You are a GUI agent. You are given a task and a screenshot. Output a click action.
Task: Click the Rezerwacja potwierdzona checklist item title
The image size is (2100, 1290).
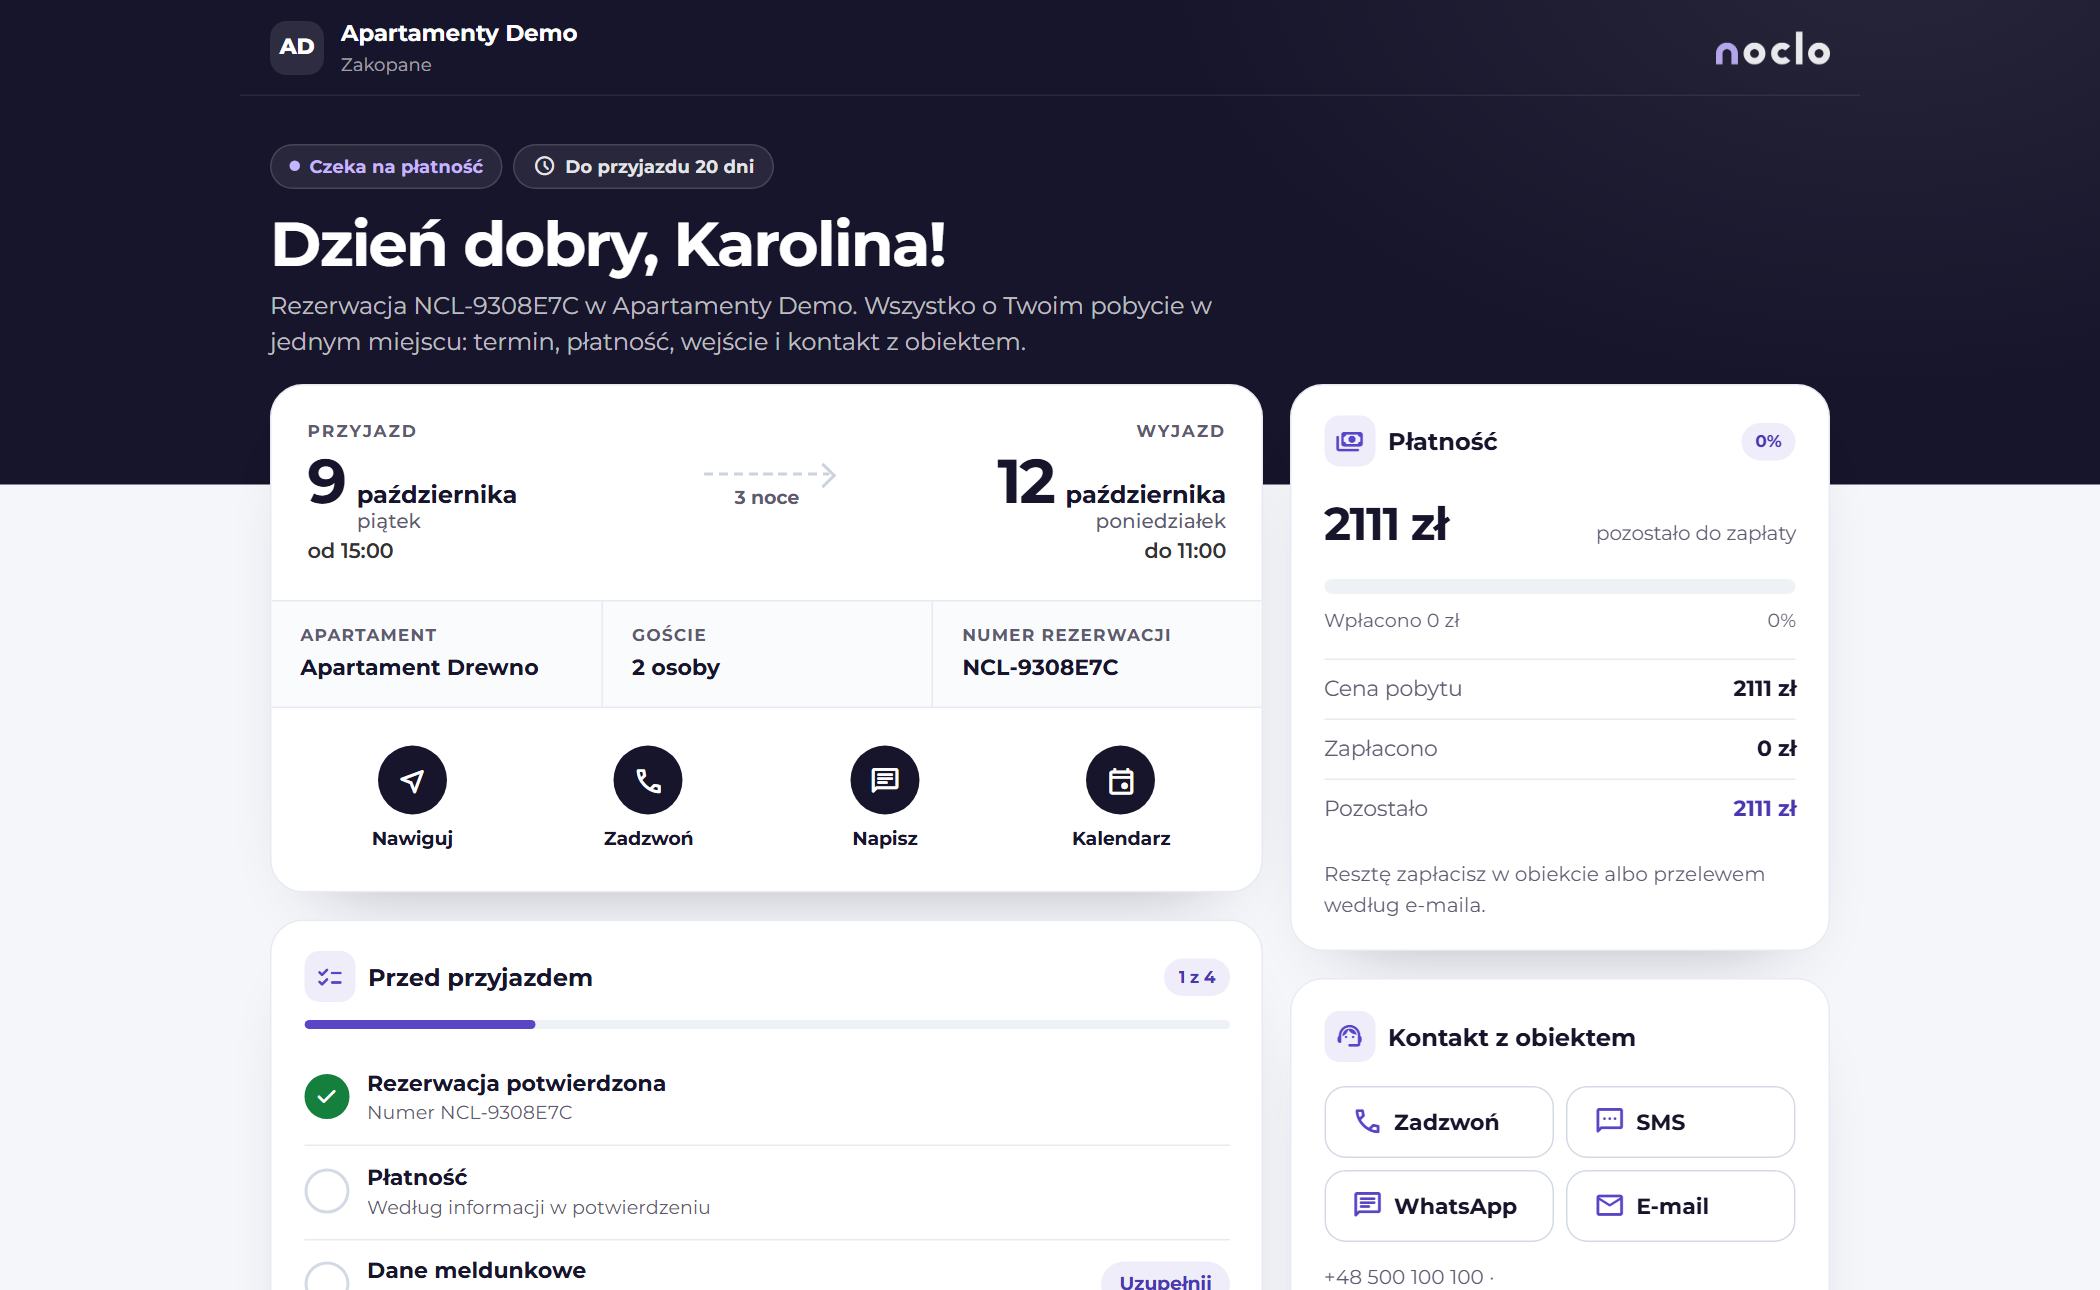[x=516, y=1083]
